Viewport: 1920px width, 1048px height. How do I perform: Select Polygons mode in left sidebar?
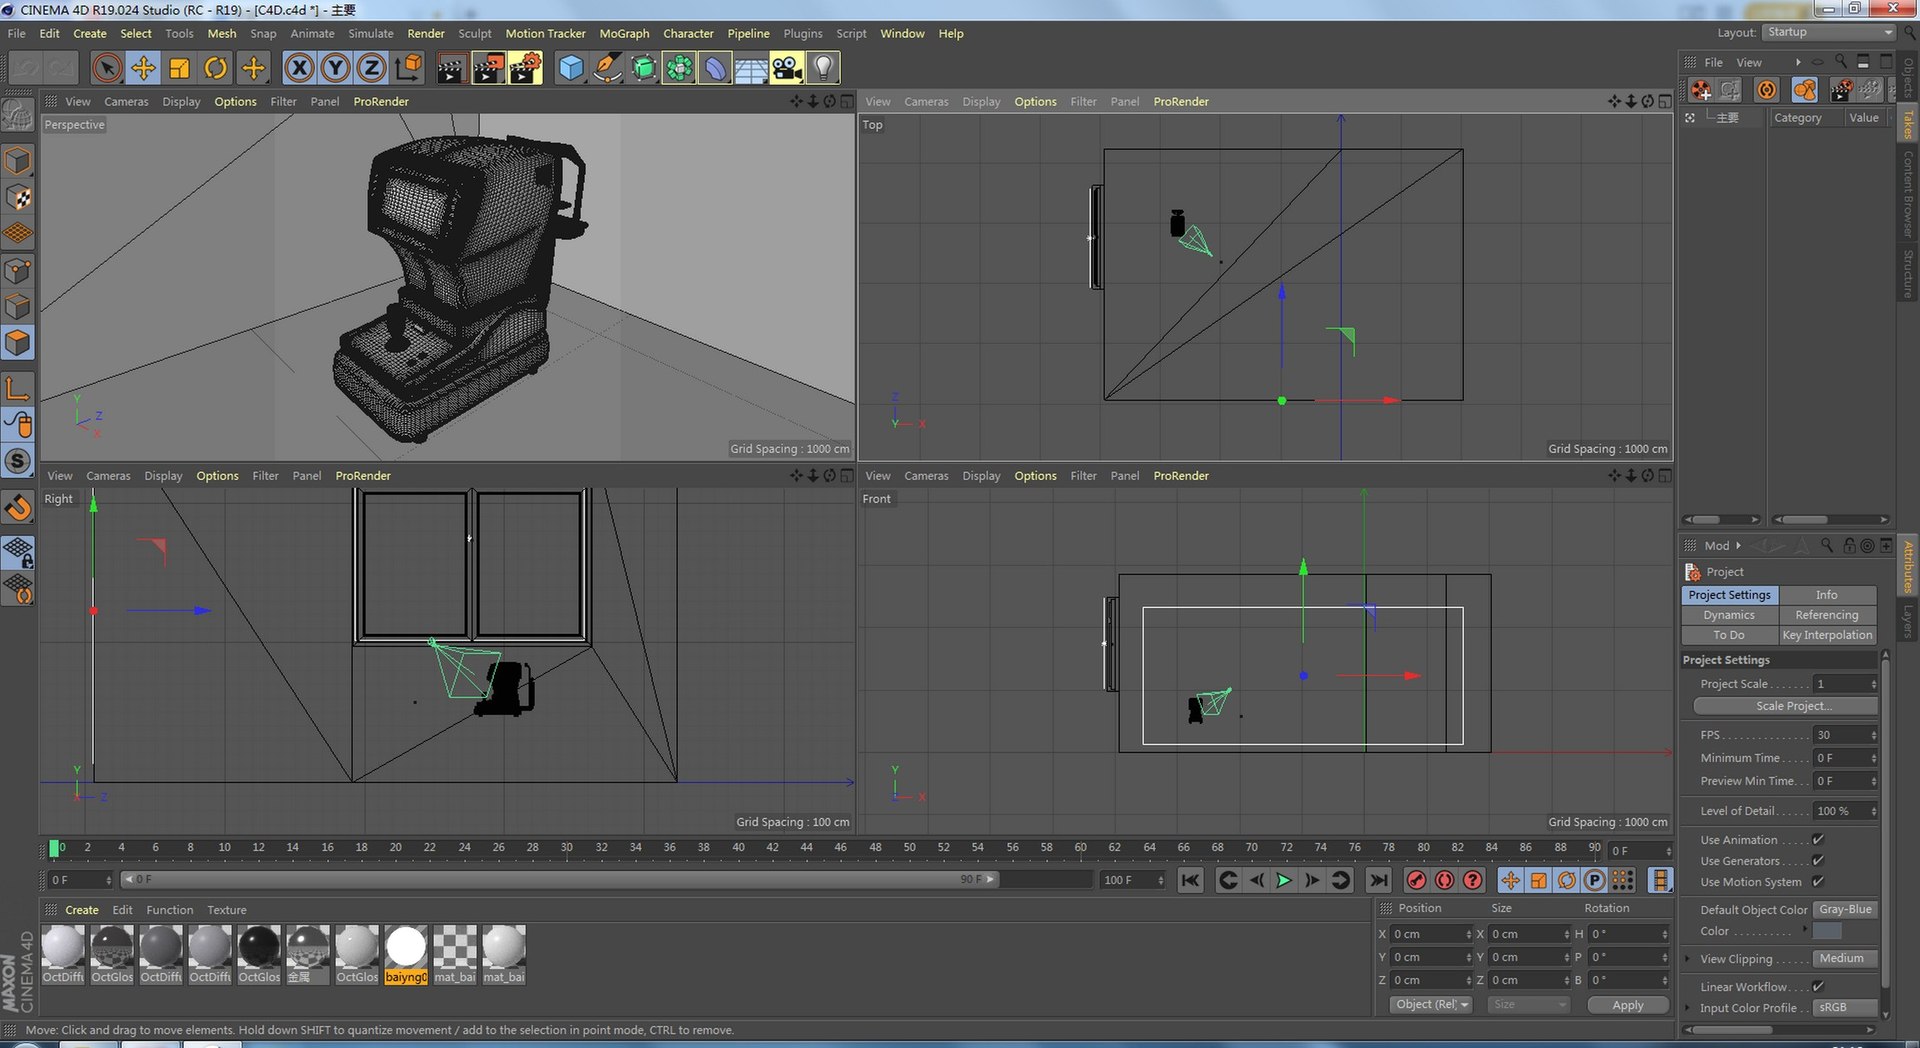pyautogui.click(x=18, y=343)
